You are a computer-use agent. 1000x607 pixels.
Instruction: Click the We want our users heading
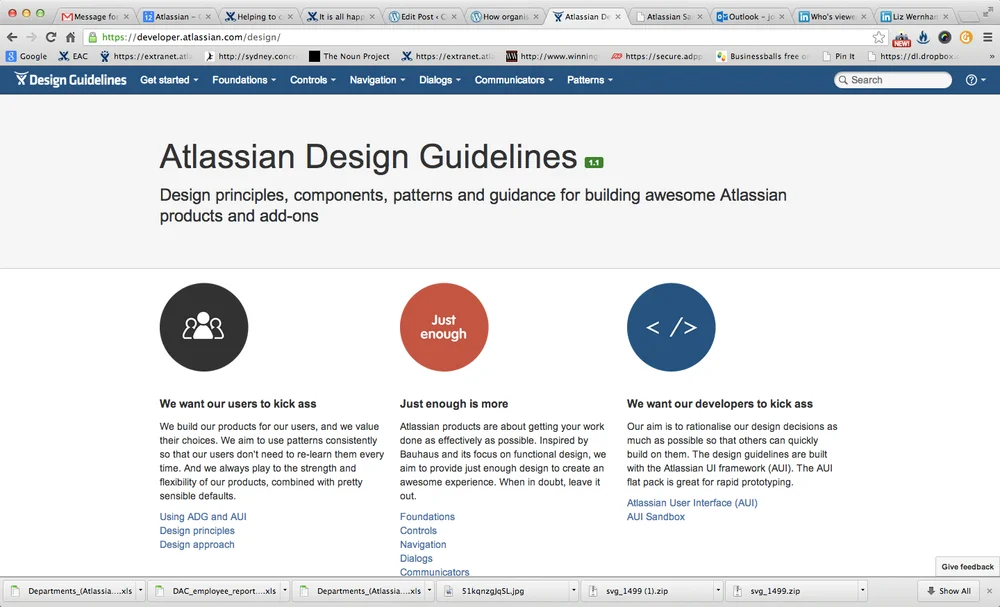pyautogui.click(x=238, y=404)
